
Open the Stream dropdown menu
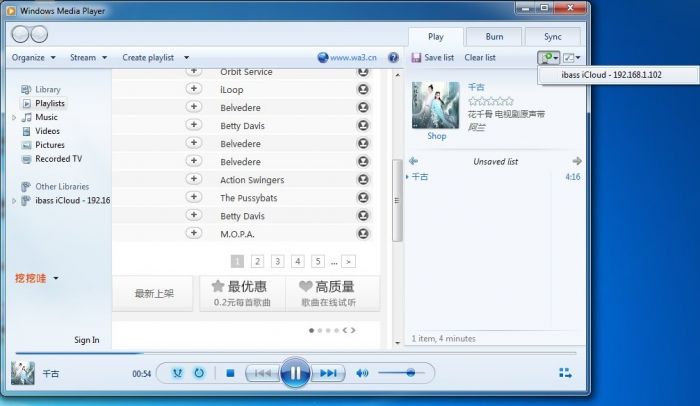point(88,58)
